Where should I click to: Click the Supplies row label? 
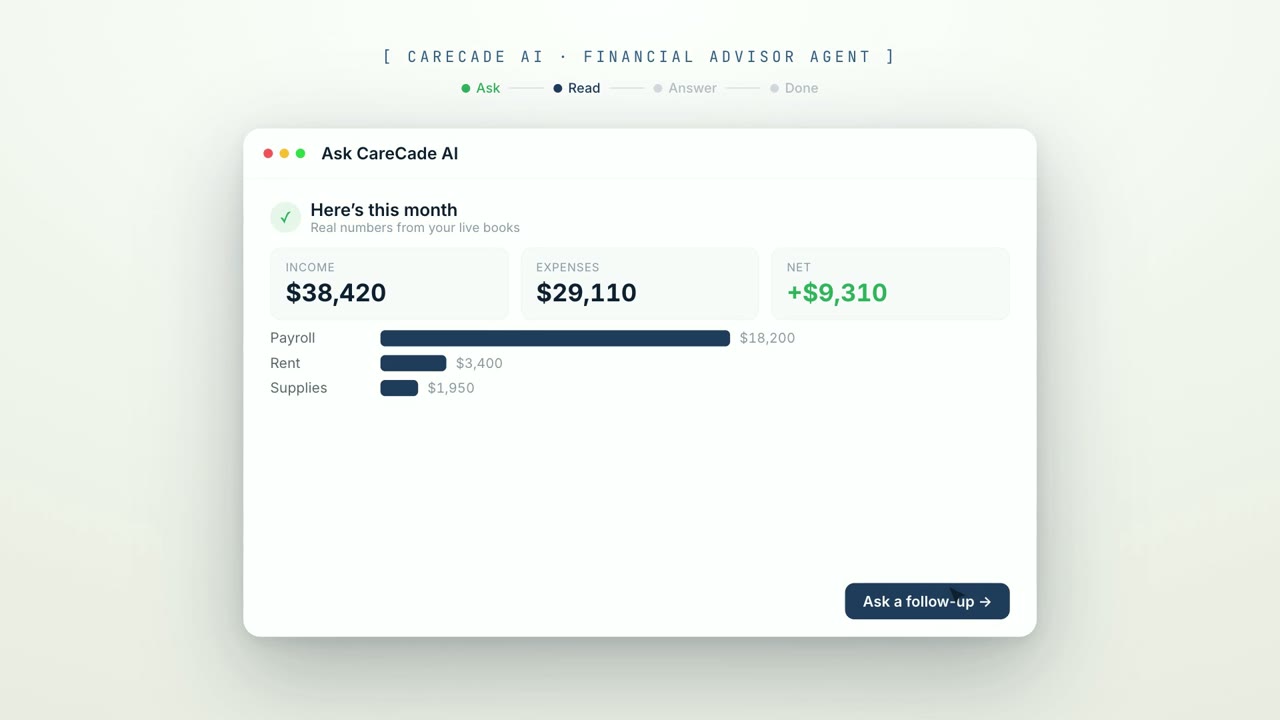pyautogui.click(x=298, y=388)
